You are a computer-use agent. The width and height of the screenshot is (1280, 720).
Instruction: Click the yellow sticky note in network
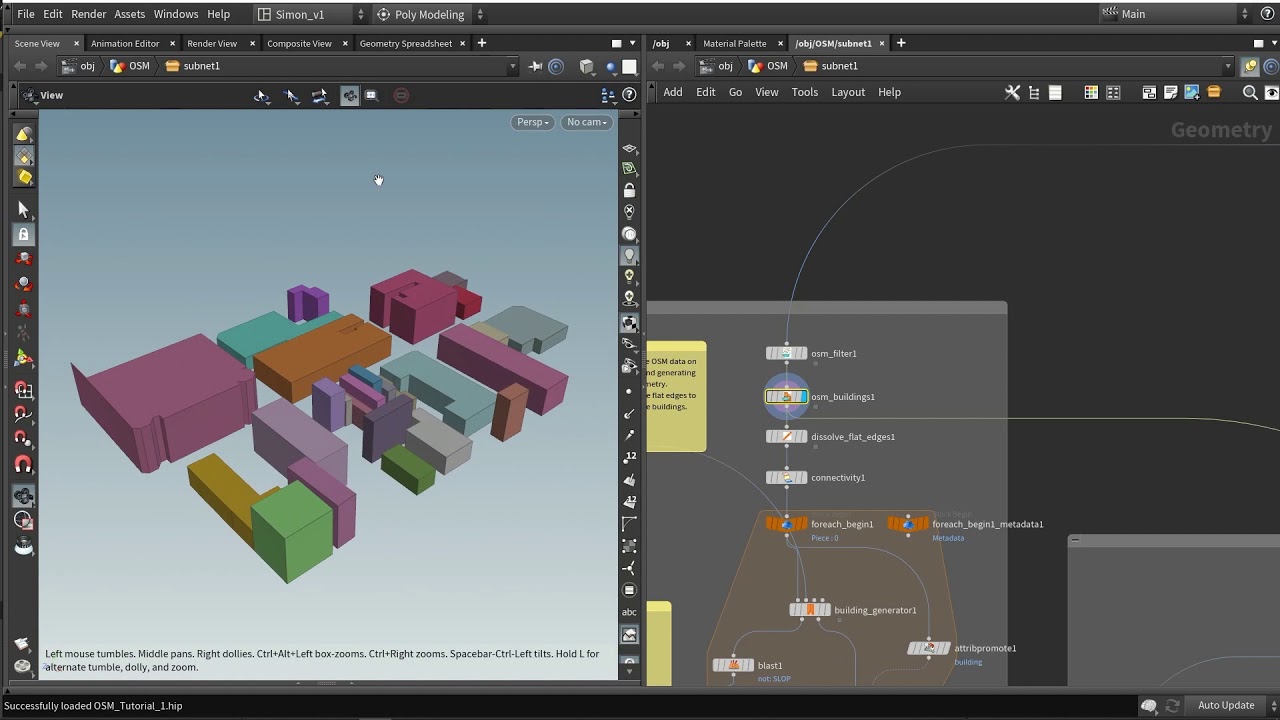[x=677, y=397]
